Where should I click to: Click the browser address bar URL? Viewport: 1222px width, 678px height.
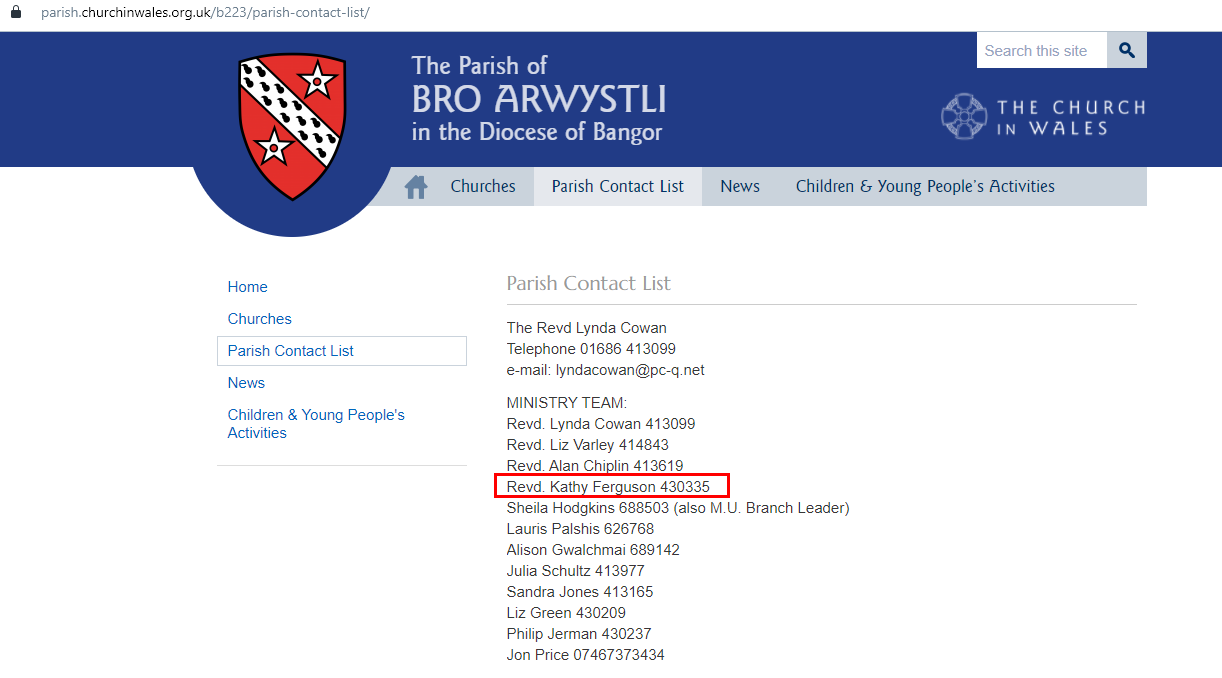205,13
